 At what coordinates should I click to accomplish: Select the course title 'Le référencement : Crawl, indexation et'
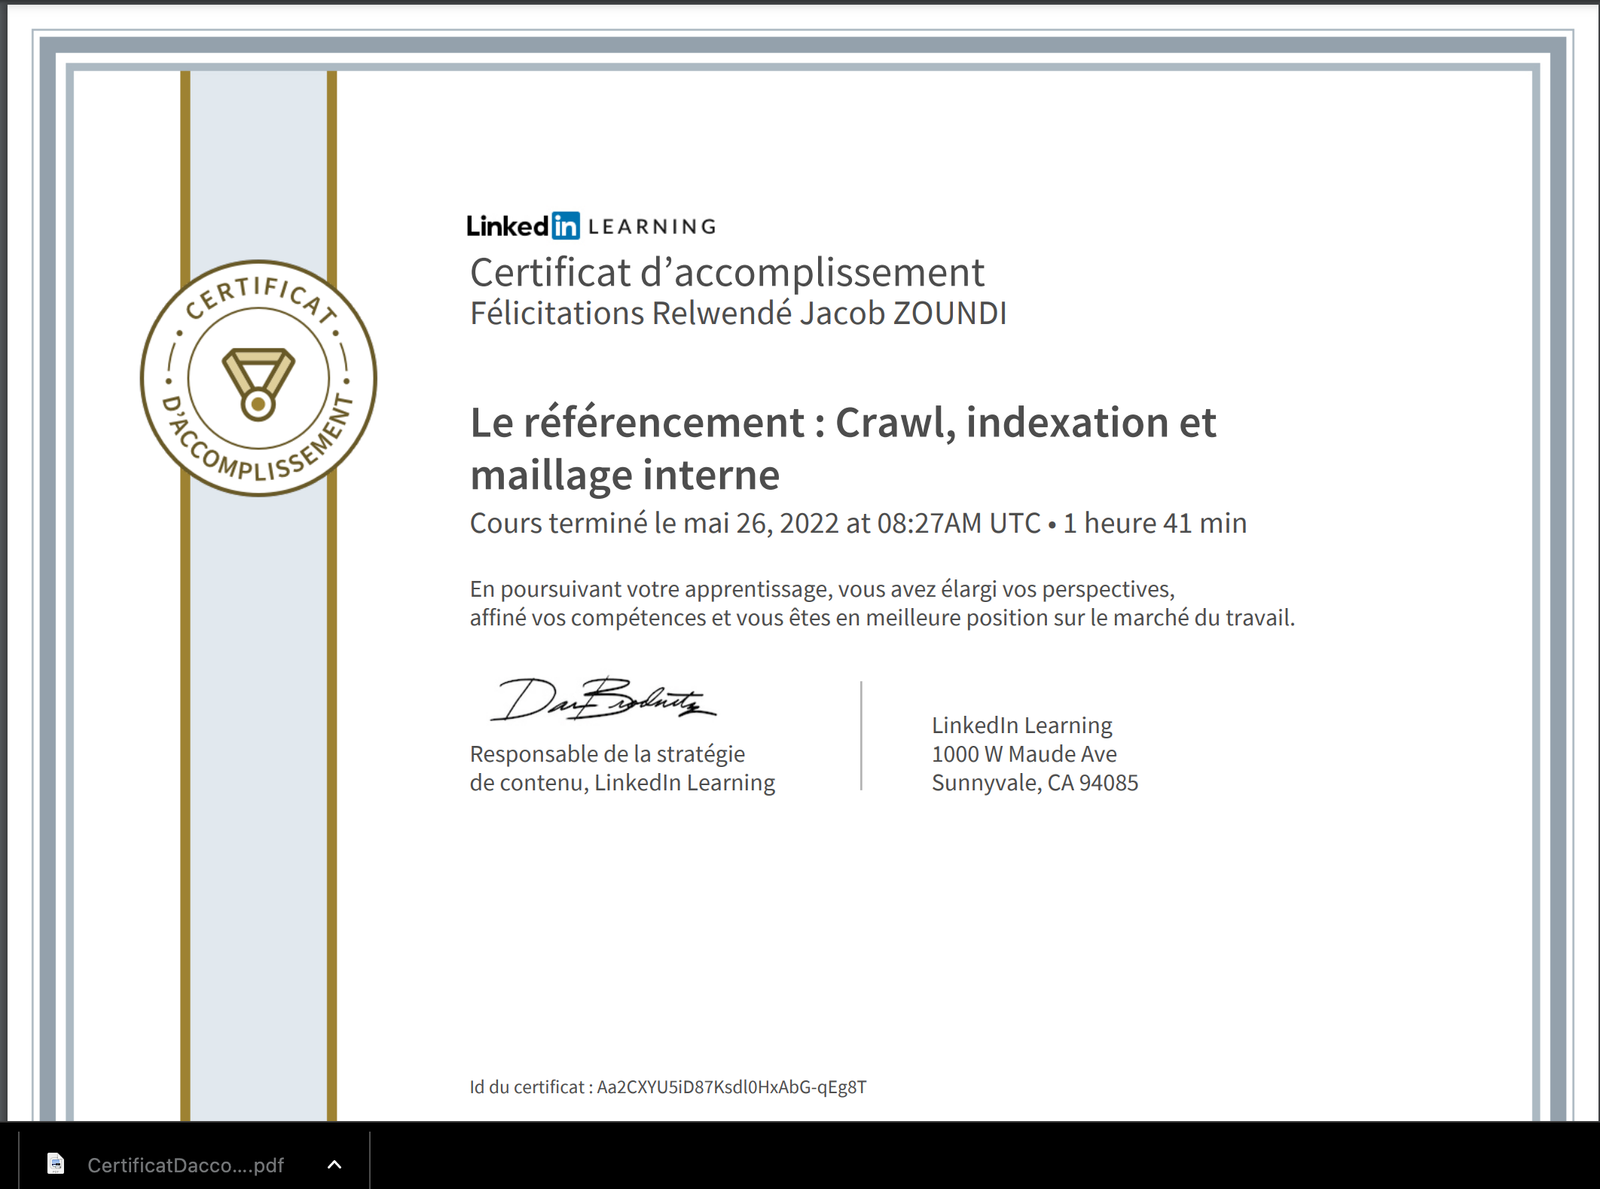(x=843, y=423)
